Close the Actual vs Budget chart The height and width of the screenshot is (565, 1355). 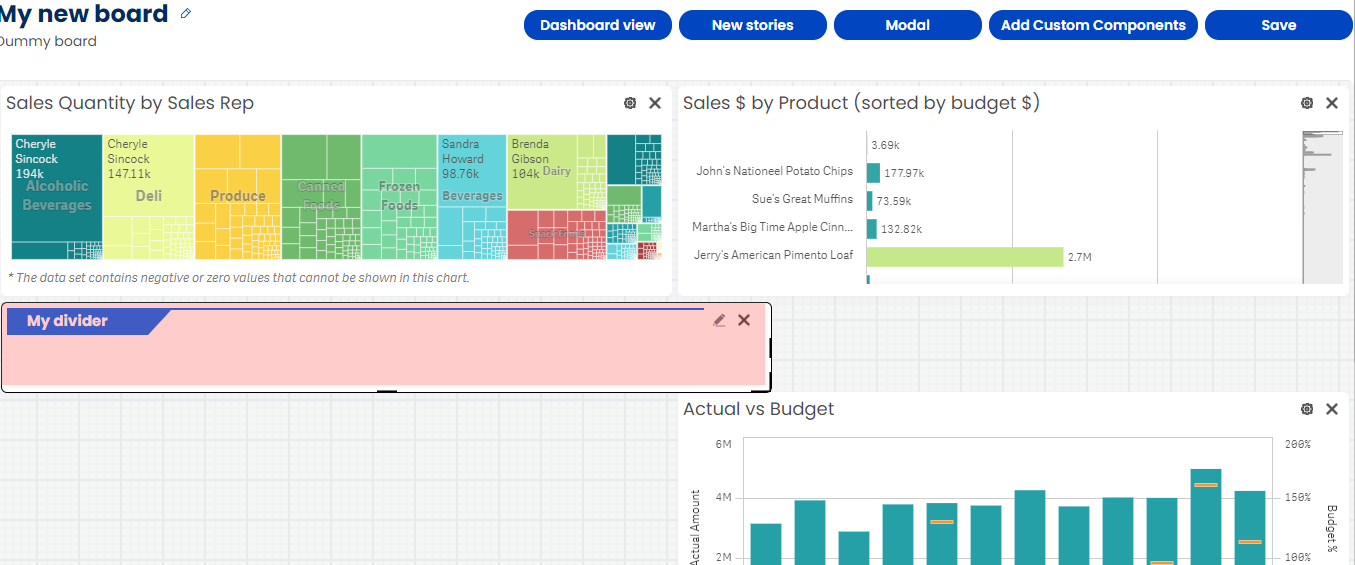[x=1332, y=409]
